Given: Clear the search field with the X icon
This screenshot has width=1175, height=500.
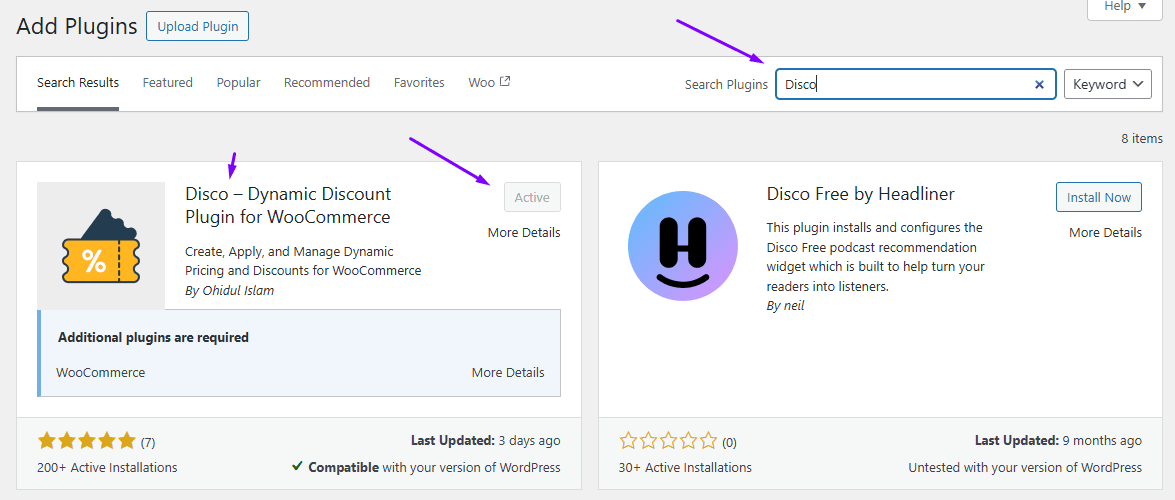Looking at the screenshot, I should [x=1039, y=85].
